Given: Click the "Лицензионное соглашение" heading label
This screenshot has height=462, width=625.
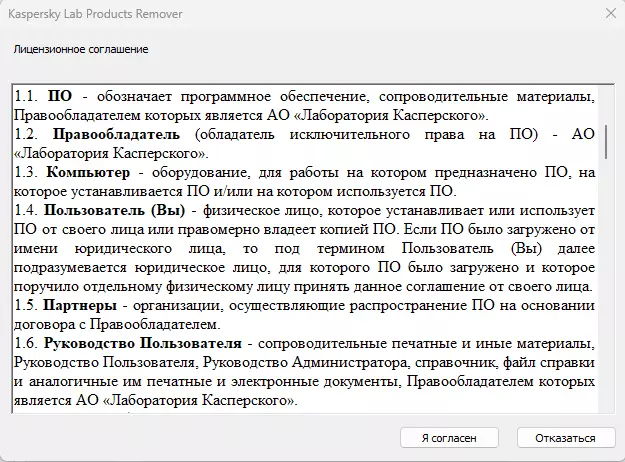Looking at the screenshot, I should coord(81,49).
